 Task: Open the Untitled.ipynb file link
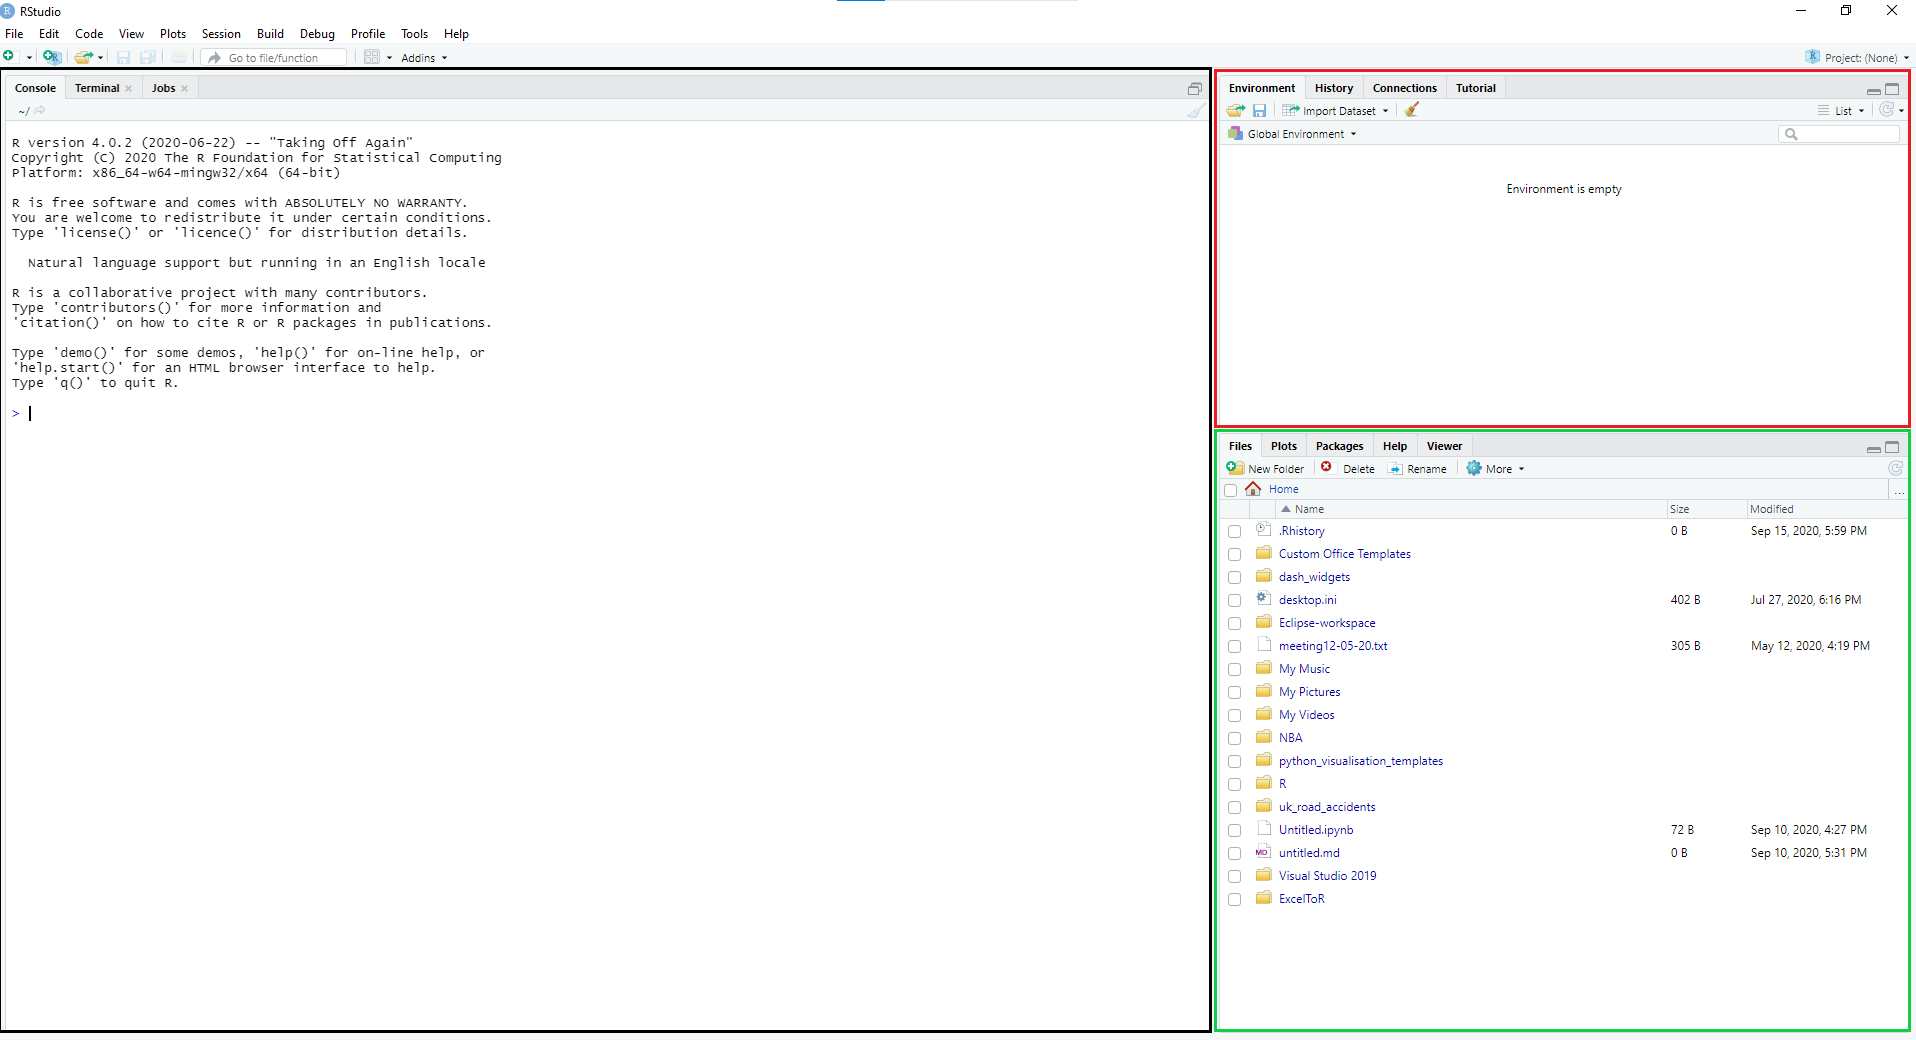point(1316,830)
